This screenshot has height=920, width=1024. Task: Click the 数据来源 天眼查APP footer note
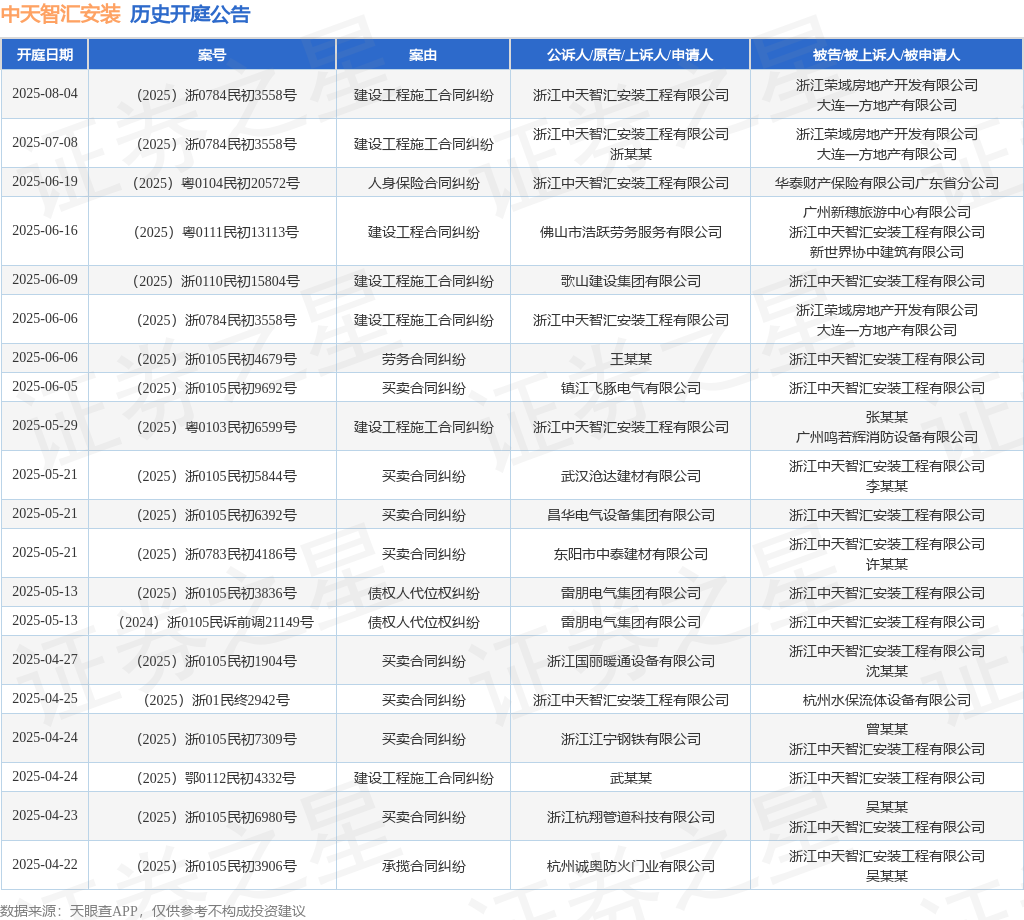(x=153, y=911)
